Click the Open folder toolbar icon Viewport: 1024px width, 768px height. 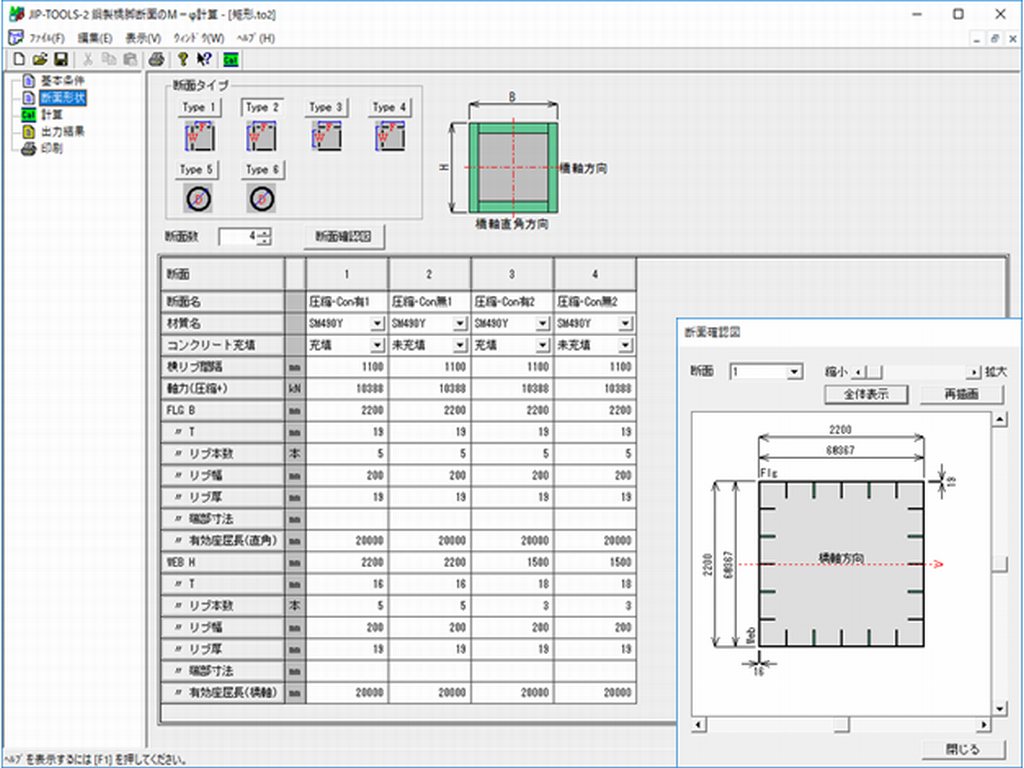point(40,59)
